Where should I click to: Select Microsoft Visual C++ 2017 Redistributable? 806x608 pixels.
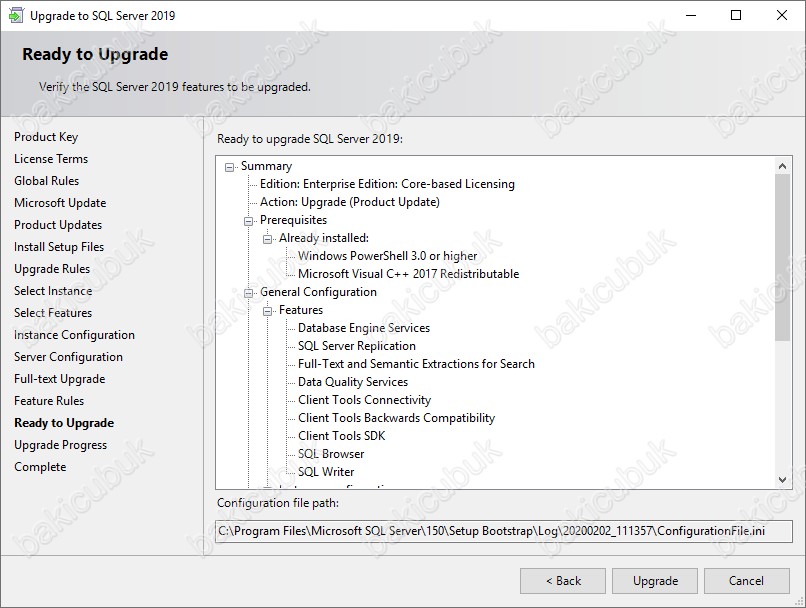coord(409,274)
